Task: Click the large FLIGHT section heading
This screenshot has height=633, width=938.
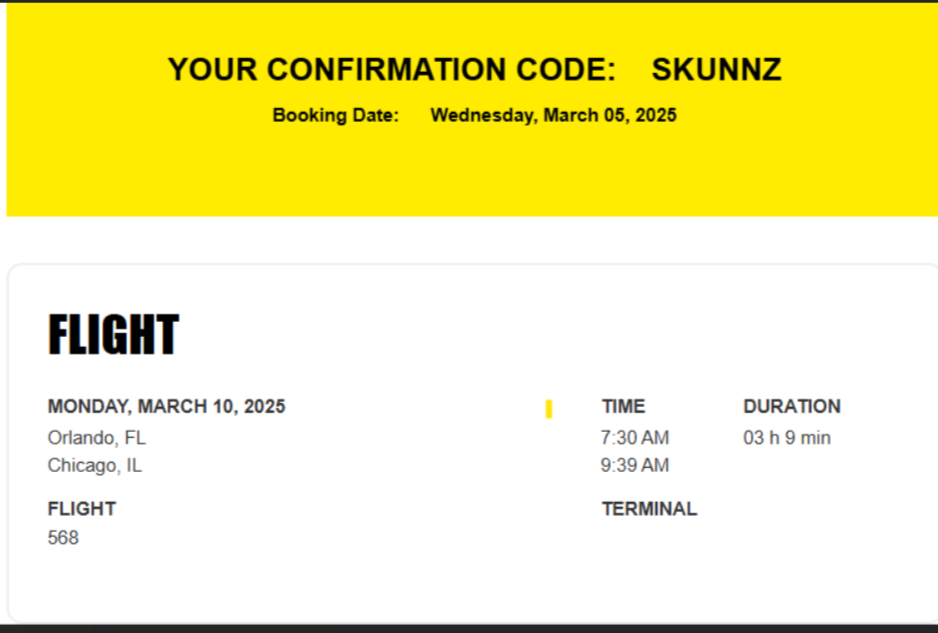Action: click(113, 334)
